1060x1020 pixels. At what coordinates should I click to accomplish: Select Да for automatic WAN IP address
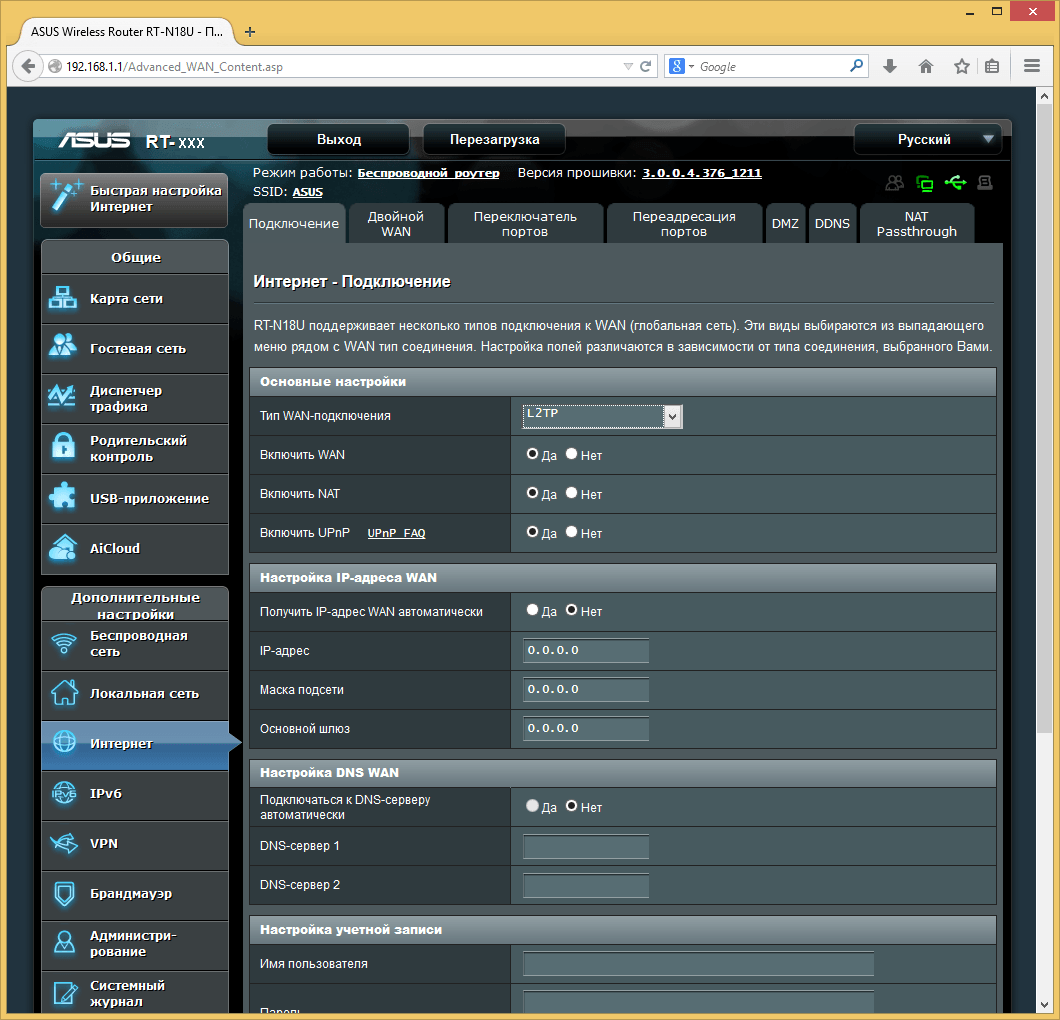click(x=532, y=610)
